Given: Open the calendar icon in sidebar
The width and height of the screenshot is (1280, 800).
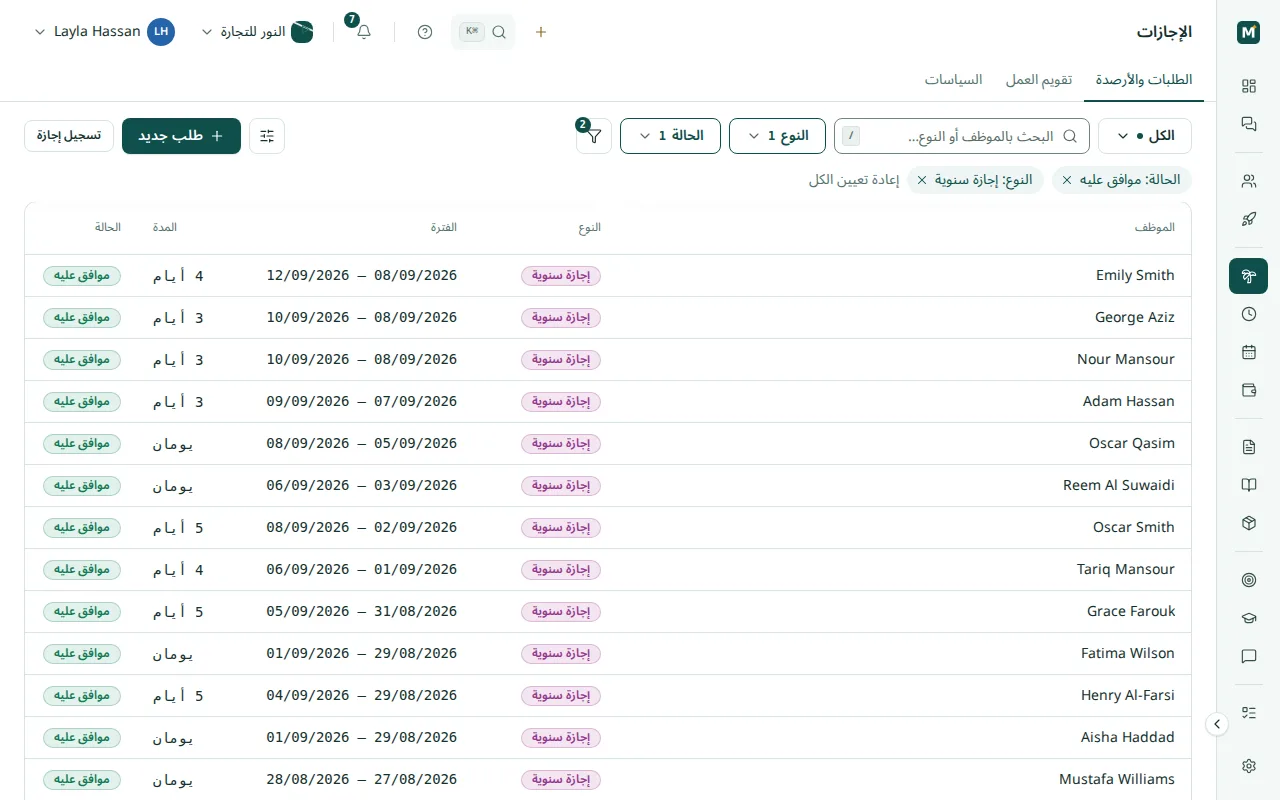Looking at the screenshot, I should 1248,352.
